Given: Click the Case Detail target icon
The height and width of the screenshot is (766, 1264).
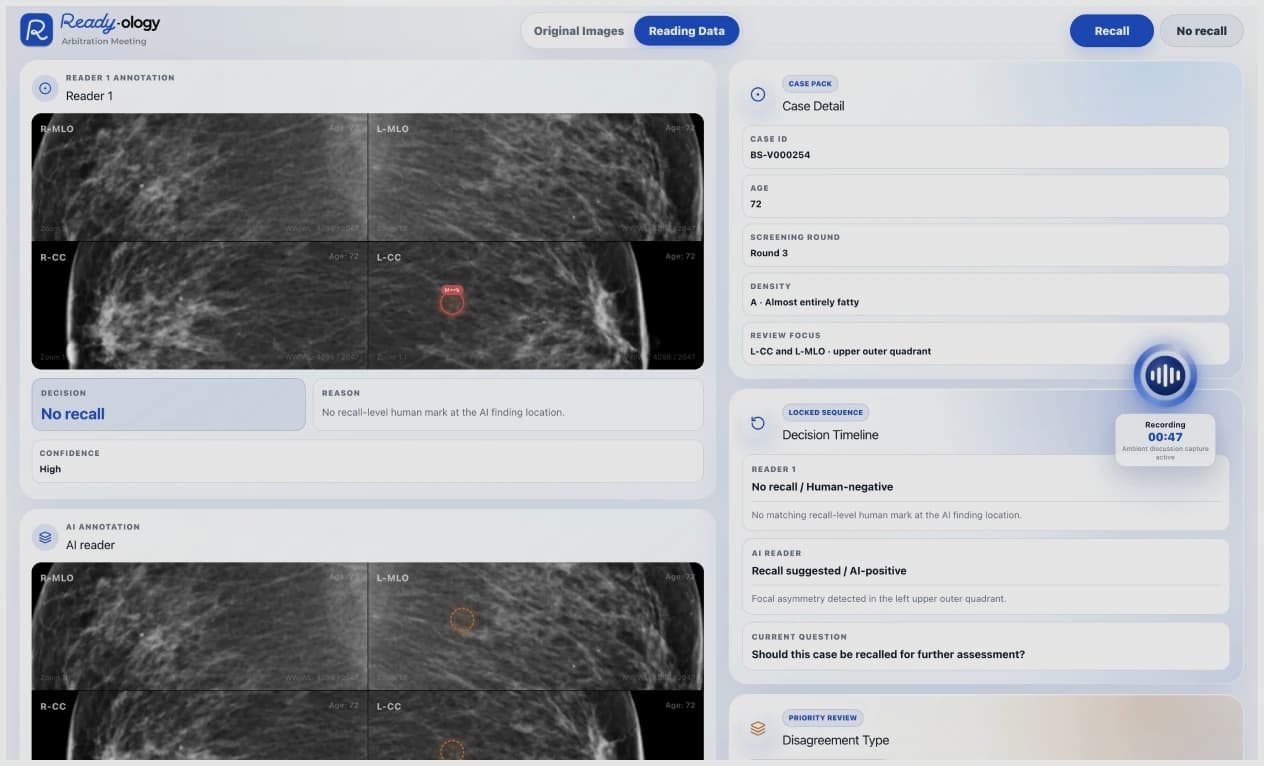Looking at the screenshot, I should pyautogui.click(x=758, y=94).
